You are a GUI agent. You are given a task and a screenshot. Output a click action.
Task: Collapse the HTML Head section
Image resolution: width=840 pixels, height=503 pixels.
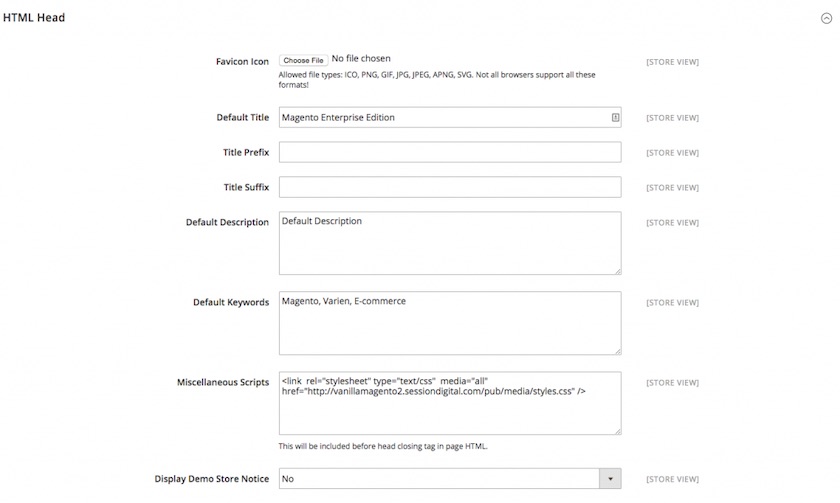[x=826, y=18]
